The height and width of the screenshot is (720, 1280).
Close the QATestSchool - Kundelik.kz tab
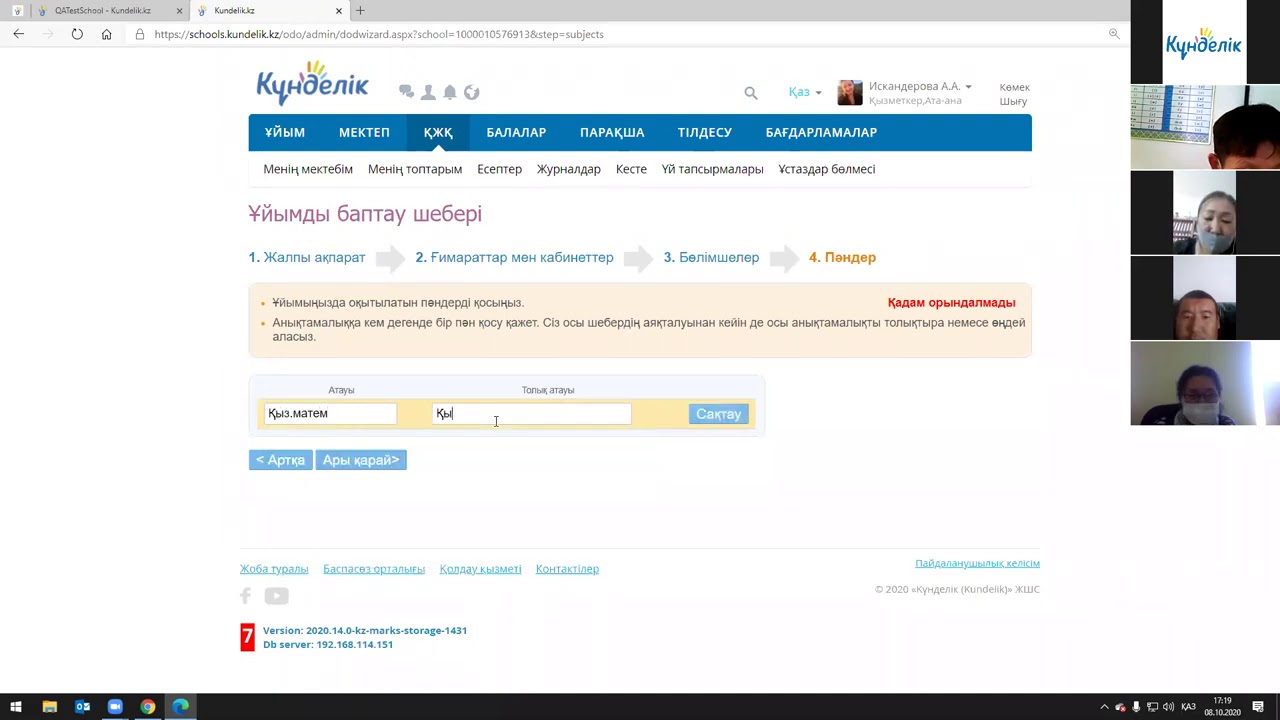coord(180,11)
